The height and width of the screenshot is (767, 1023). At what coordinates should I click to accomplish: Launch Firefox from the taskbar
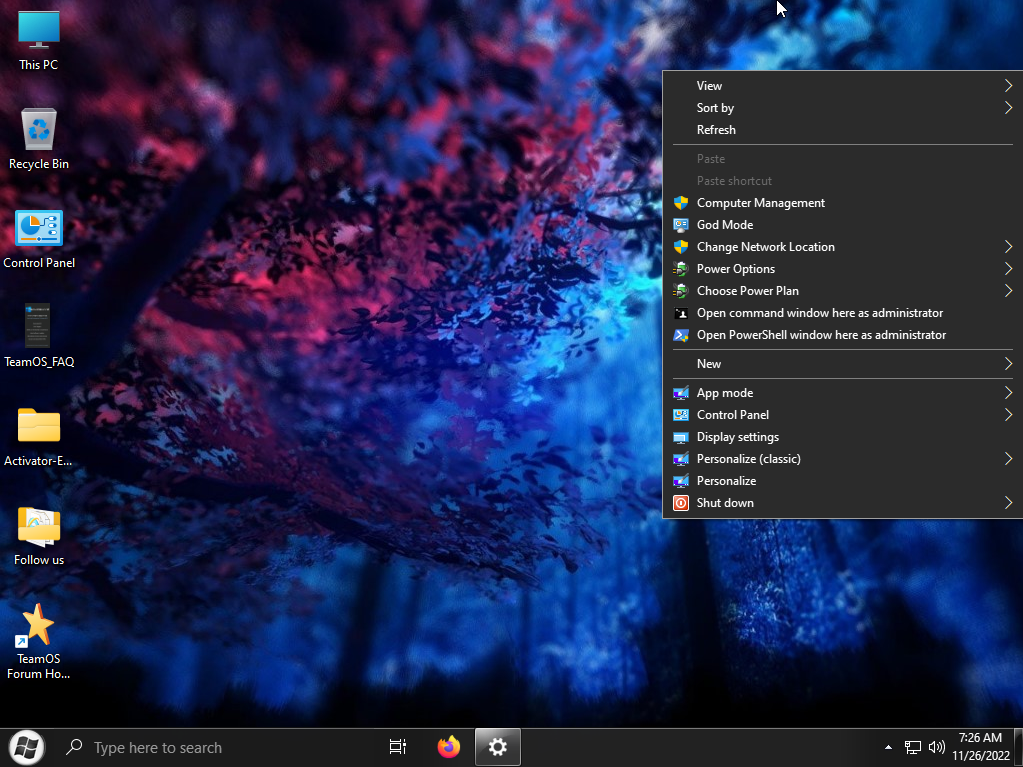coord(449,747)
